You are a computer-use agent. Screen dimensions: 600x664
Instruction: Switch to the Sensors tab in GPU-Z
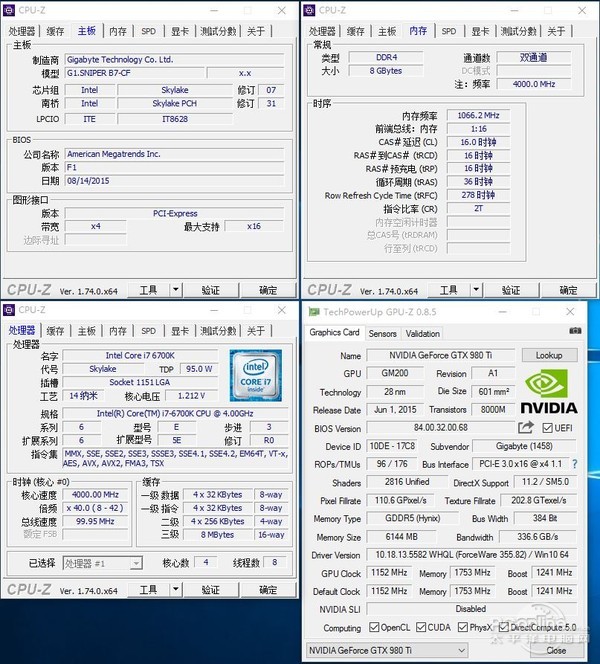point(382,334)
